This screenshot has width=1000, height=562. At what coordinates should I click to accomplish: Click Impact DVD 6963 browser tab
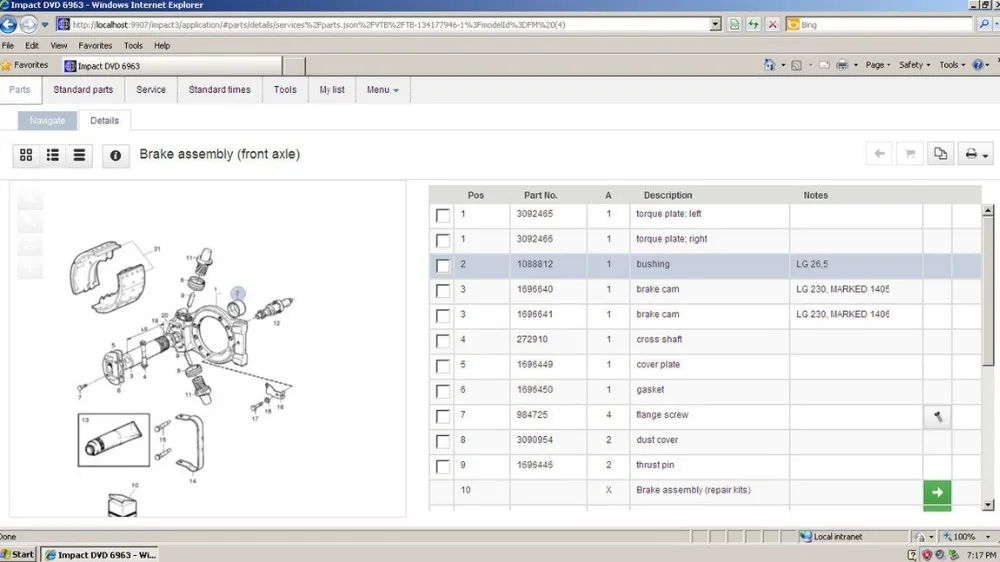click(172, 66)
